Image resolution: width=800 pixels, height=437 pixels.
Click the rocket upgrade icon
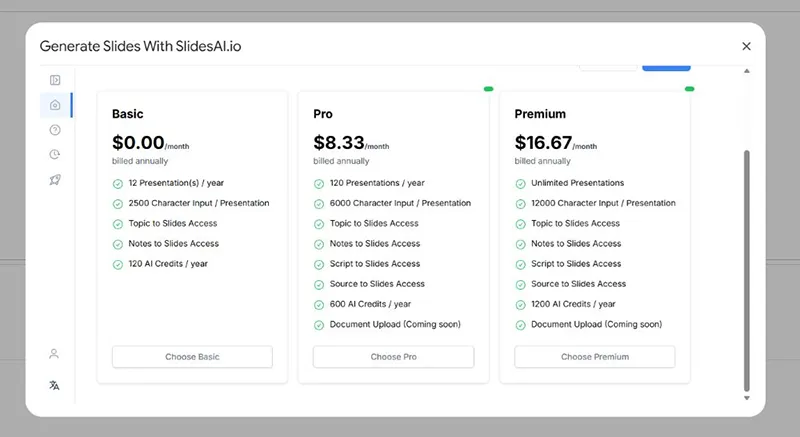pos(55,179)
